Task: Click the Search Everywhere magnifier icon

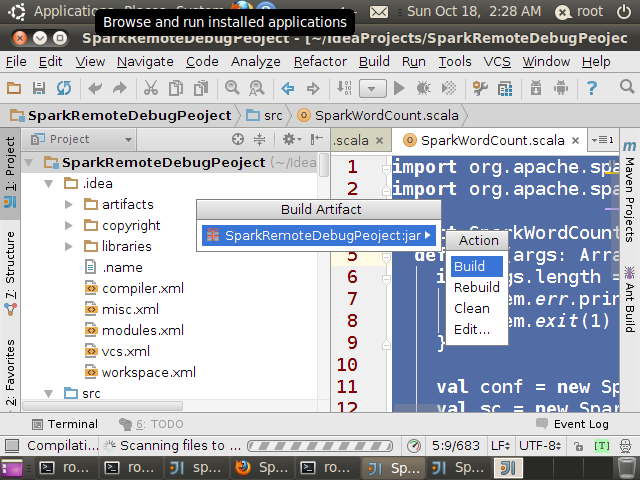Action: click(627, 87)
